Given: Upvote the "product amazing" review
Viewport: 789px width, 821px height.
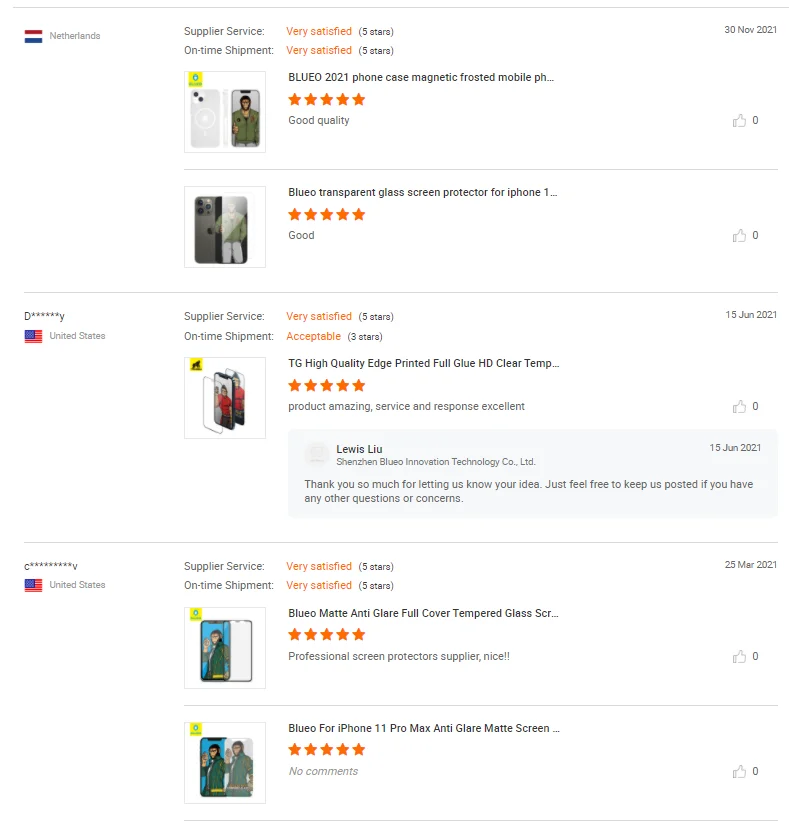Looking at the screenshot, I should 739,407.
